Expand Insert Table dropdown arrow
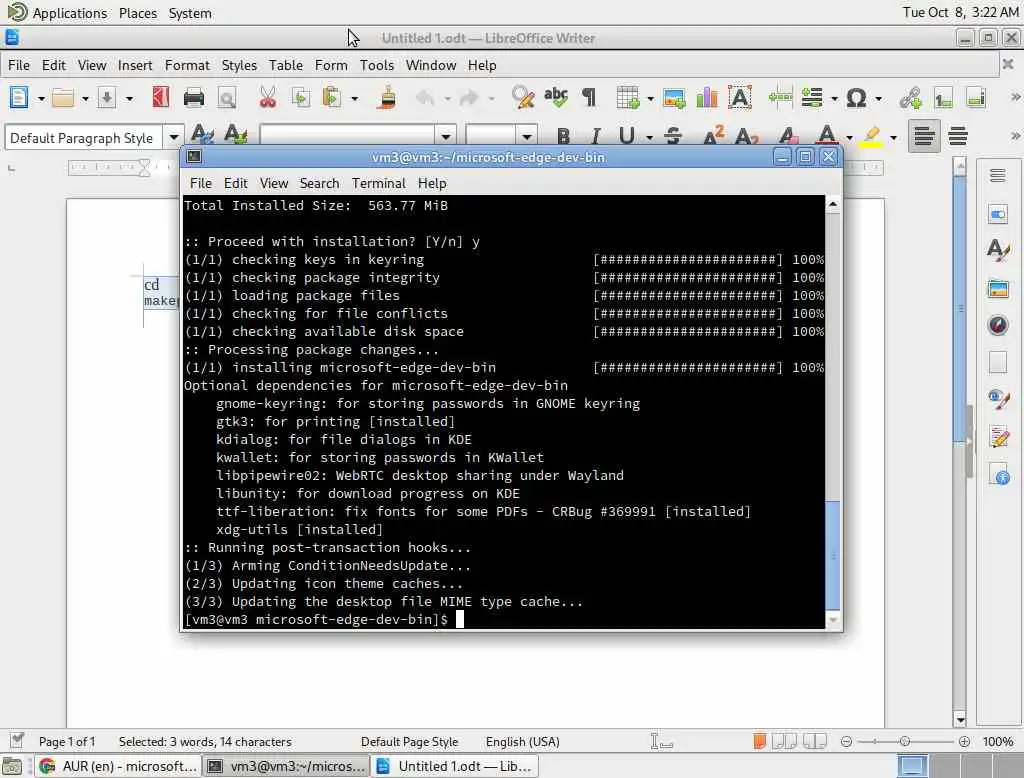 tap(650, 99)
